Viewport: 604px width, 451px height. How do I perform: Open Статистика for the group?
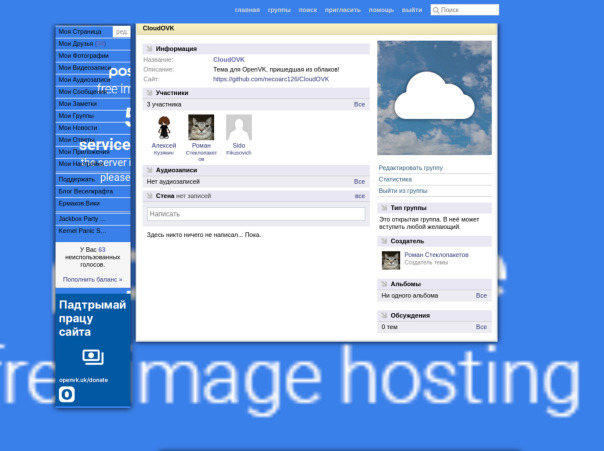pos(395,179)
